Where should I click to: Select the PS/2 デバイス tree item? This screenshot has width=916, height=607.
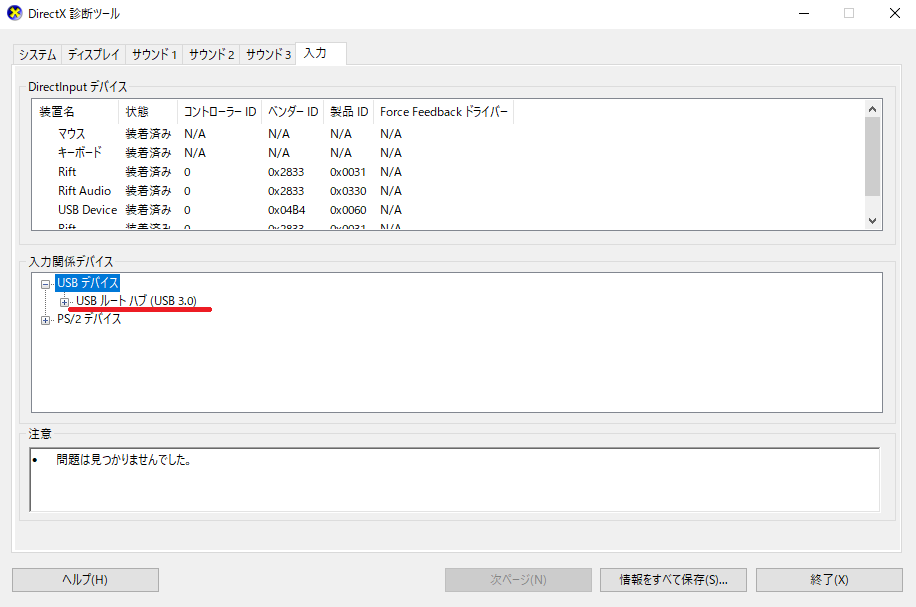[89, 319]
